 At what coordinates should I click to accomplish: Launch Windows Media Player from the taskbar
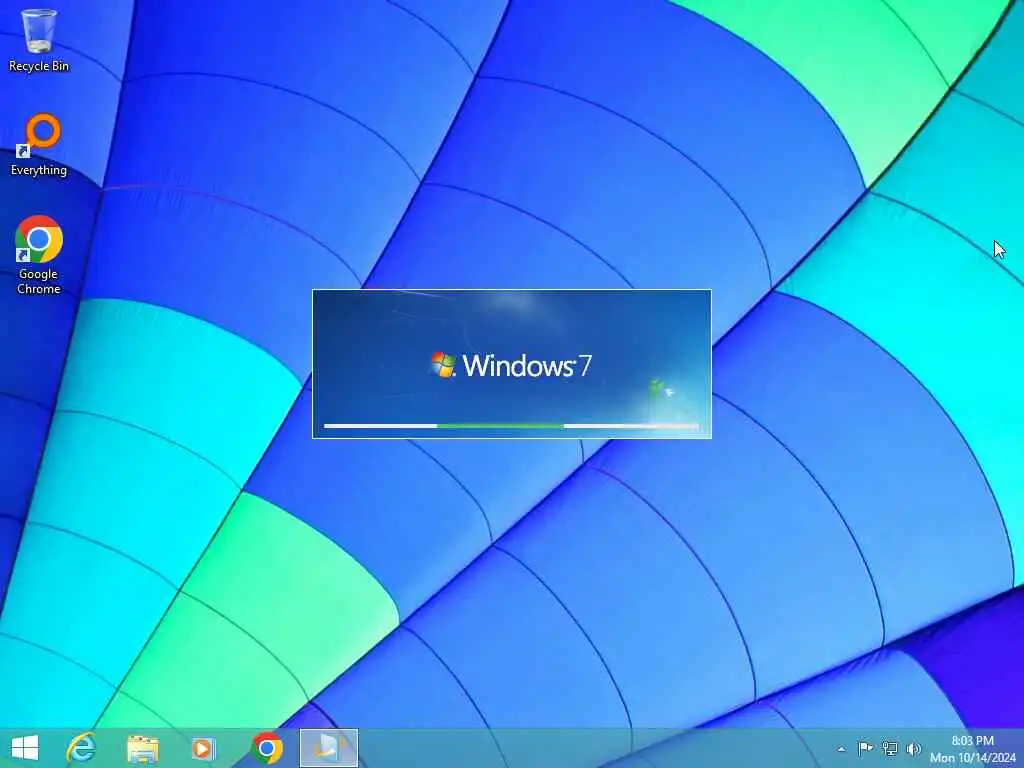203,748
